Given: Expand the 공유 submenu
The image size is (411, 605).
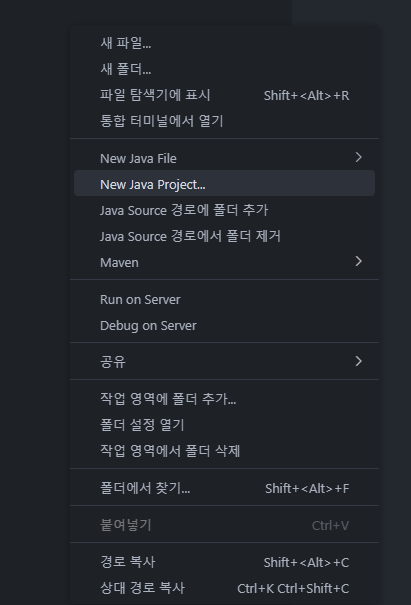Looking at the screenshot, I should (x=224, y=362).
